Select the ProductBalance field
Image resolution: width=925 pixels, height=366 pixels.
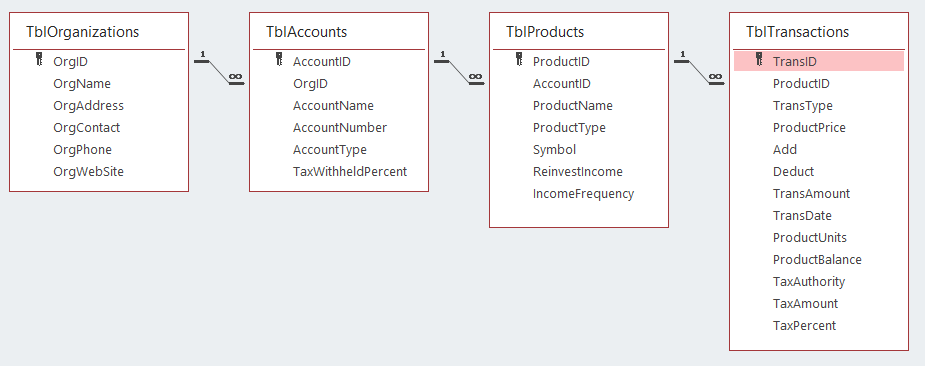[x=817, y=260]
